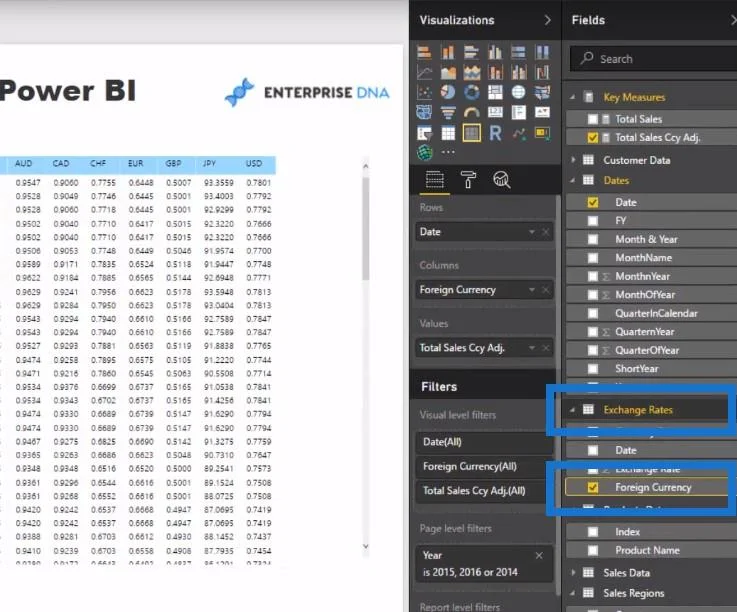Viewport: 737px width, 612px height.
Task: Select the Treemap visual
Action: pyautogui.click(x=495, y=92)
